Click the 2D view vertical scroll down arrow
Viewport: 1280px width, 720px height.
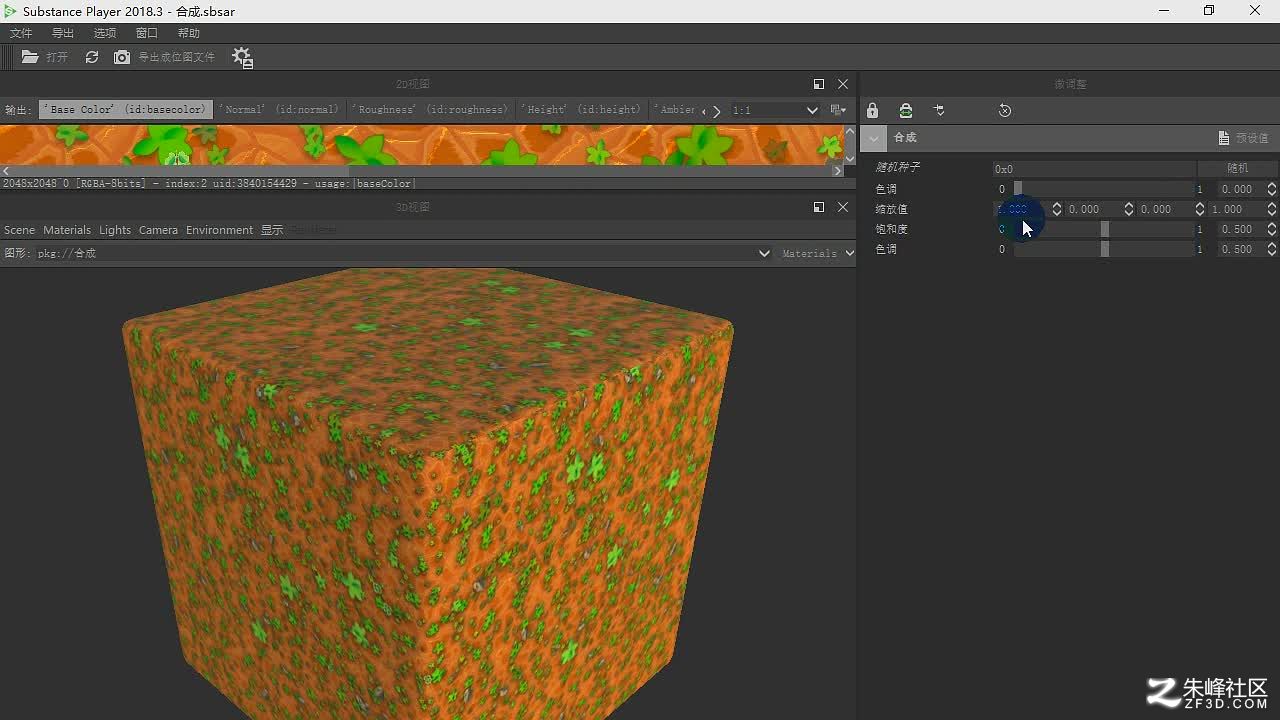coord(850,158)
